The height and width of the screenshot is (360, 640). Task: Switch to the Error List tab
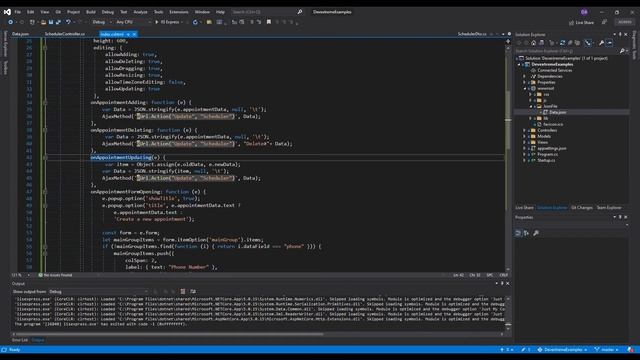[x=20, y=340]
